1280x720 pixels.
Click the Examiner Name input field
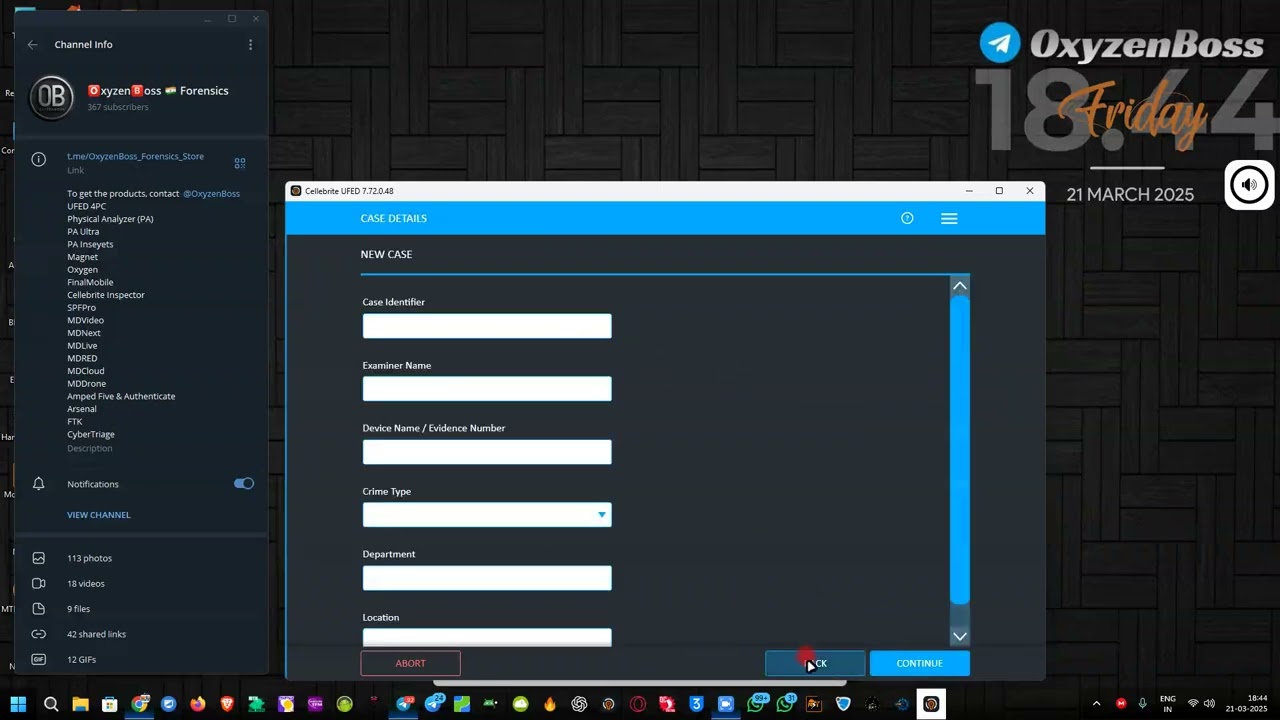tap(487, 389)
